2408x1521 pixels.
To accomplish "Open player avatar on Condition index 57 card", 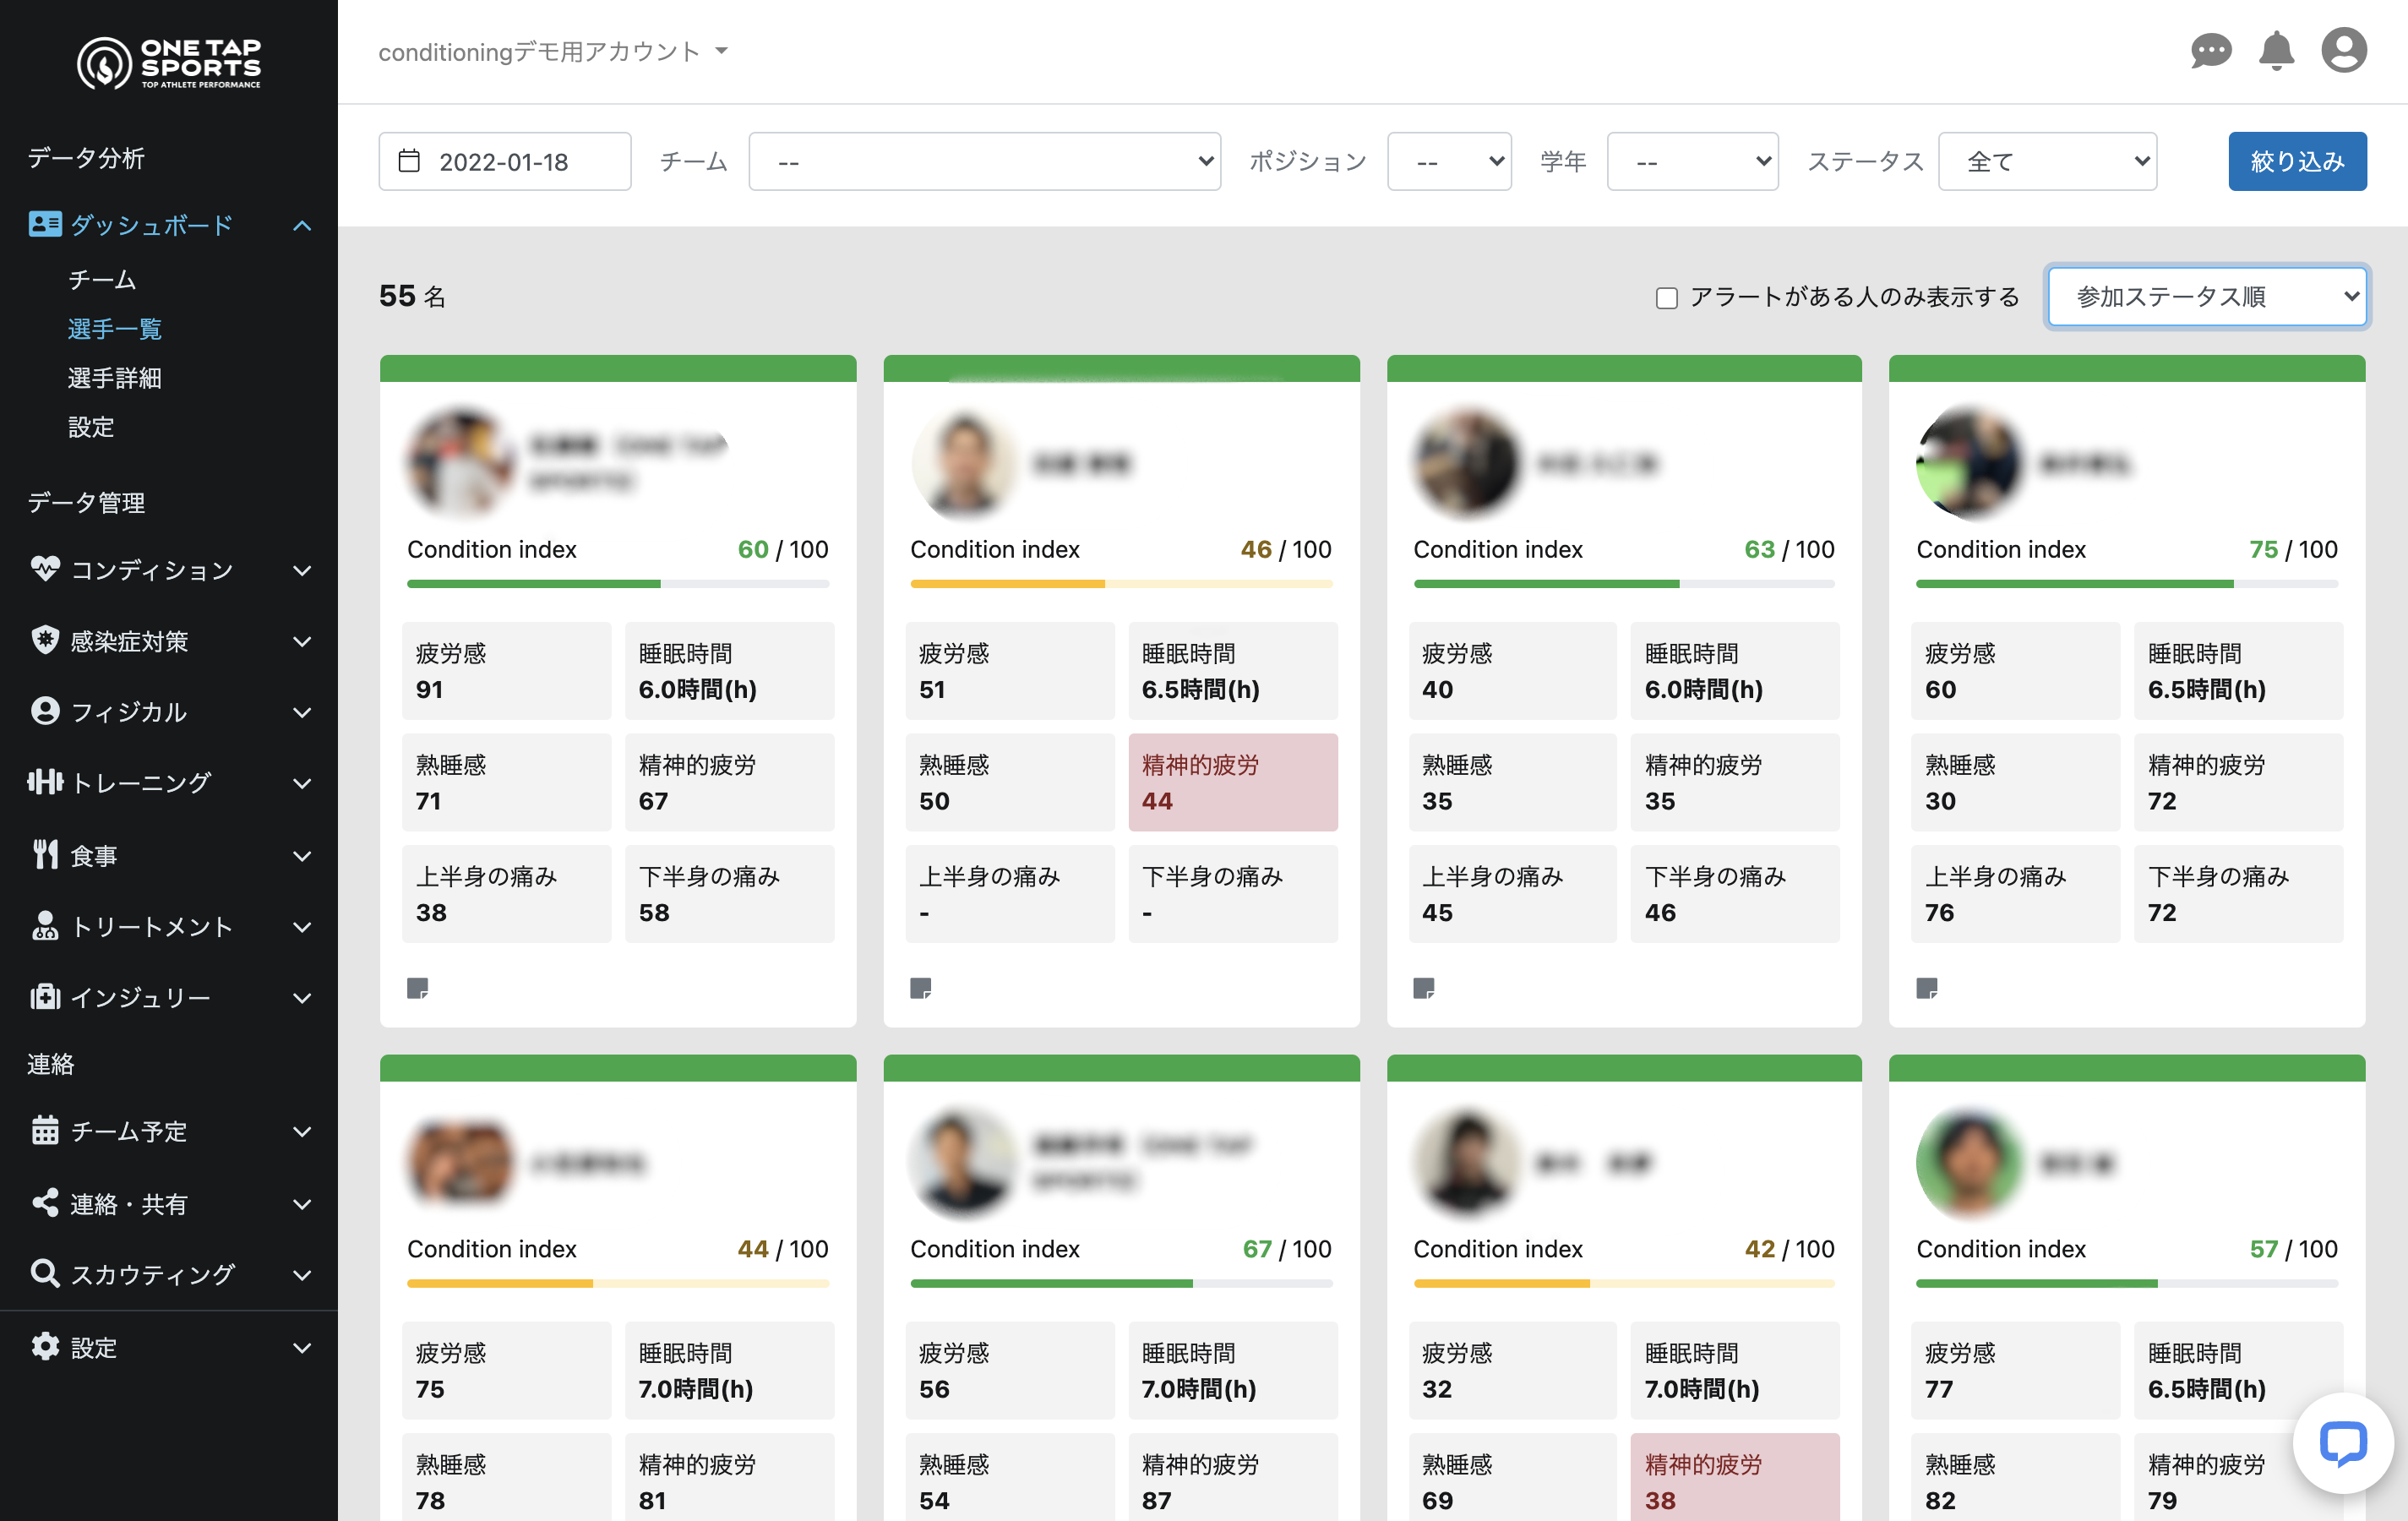I will [1970, 1162].
